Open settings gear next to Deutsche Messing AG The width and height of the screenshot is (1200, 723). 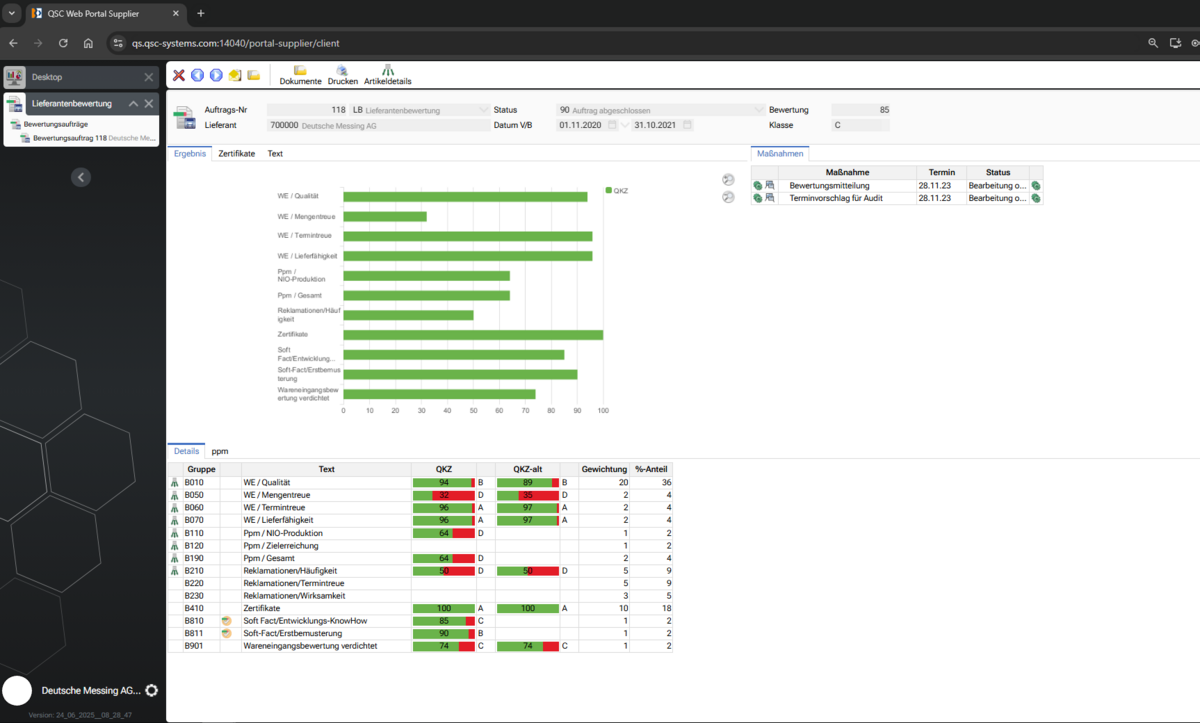(152, 691)
